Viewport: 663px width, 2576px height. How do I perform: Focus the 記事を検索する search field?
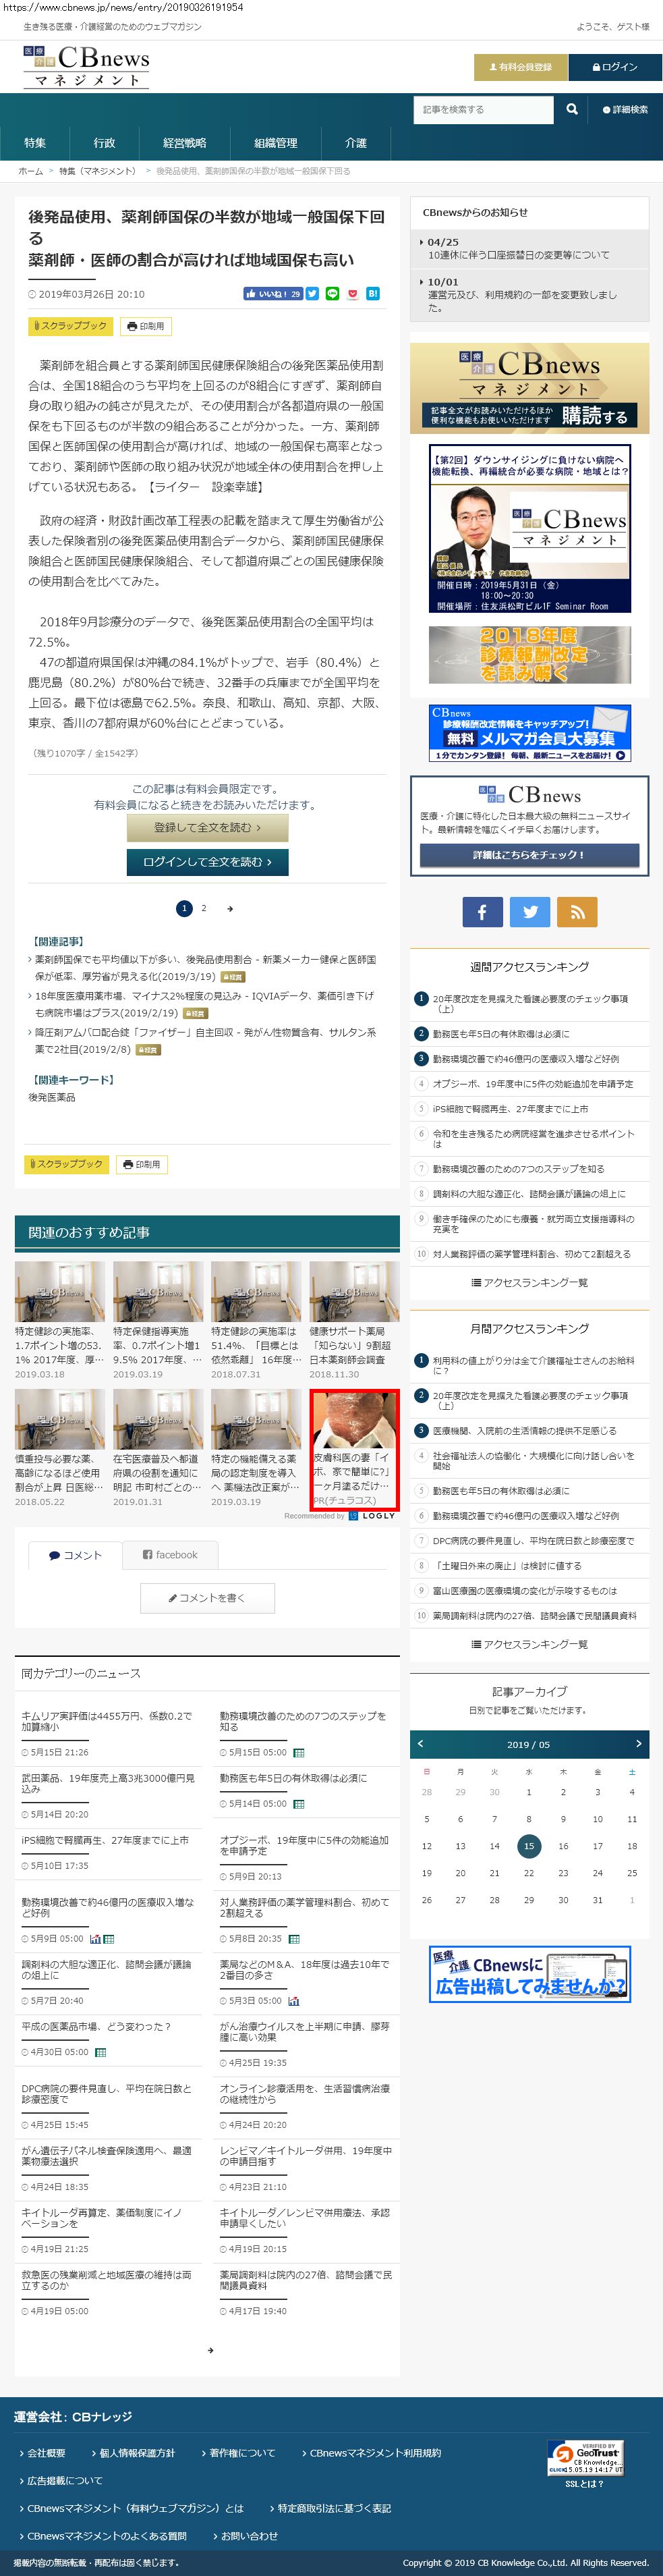(484, 109)
